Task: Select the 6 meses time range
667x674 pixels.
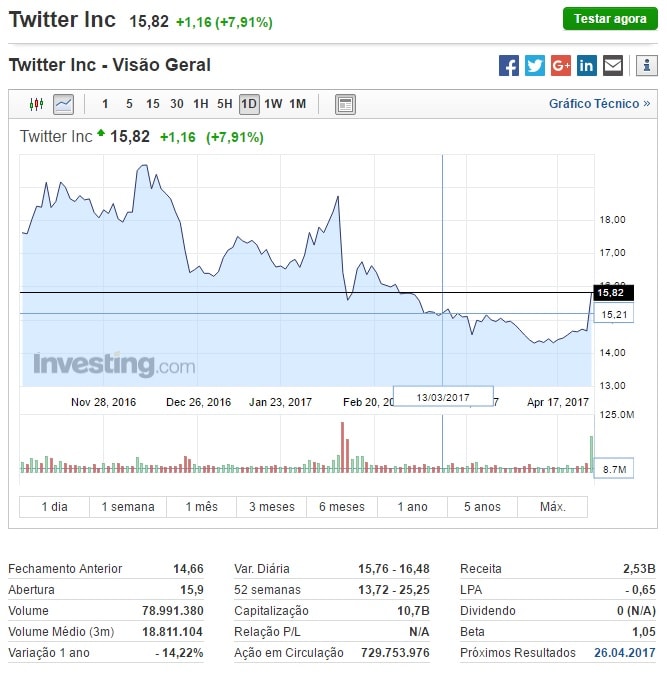Action: (x=342, y=507)
